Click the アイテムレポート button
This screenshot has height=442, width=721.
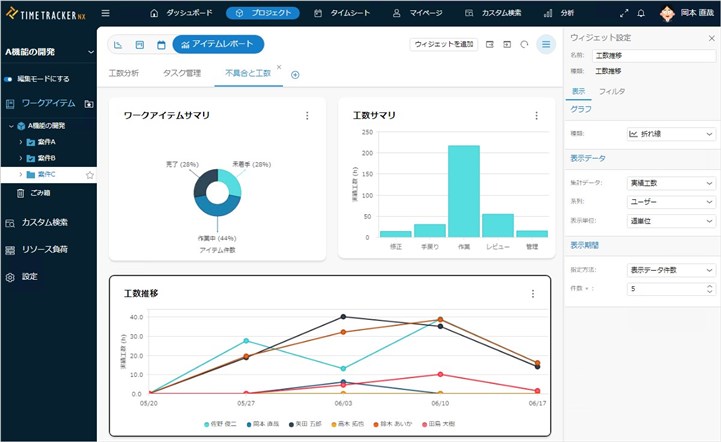(218, 45)
